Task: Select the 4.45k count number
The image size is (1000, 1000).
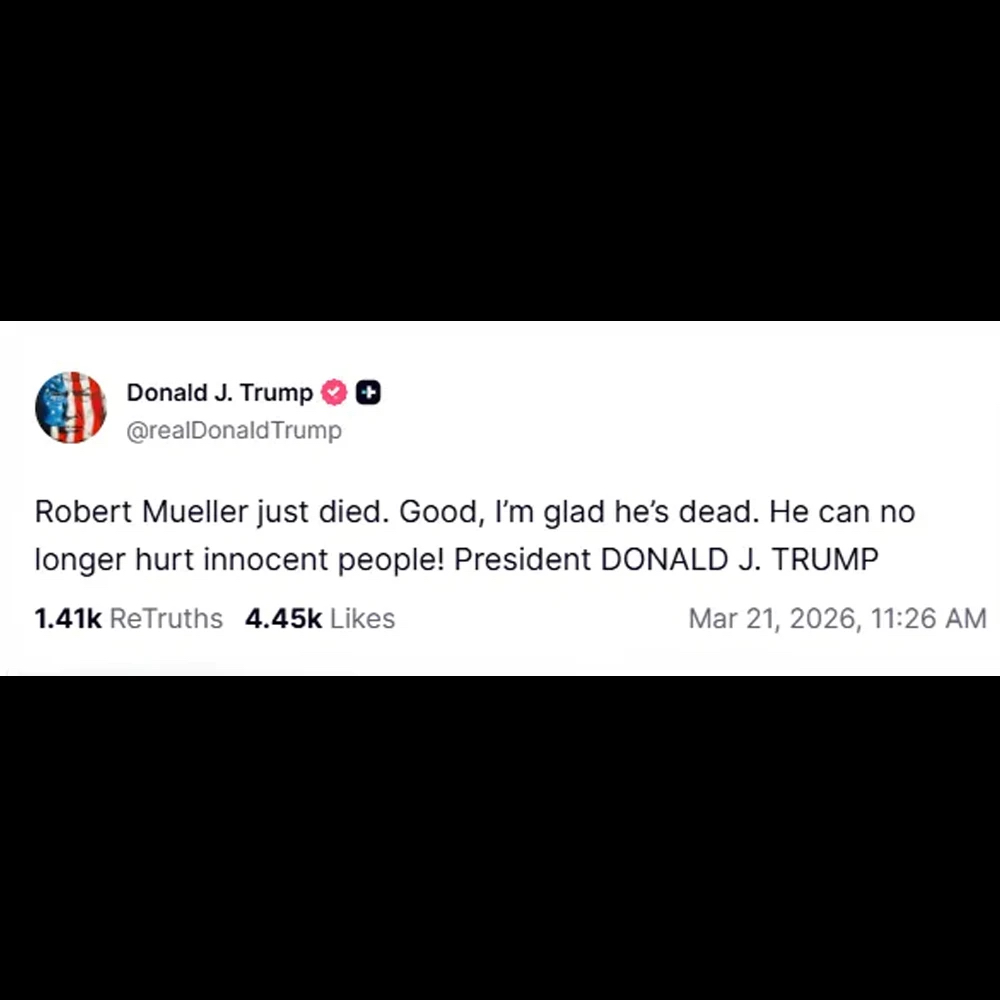Action: 283,619
